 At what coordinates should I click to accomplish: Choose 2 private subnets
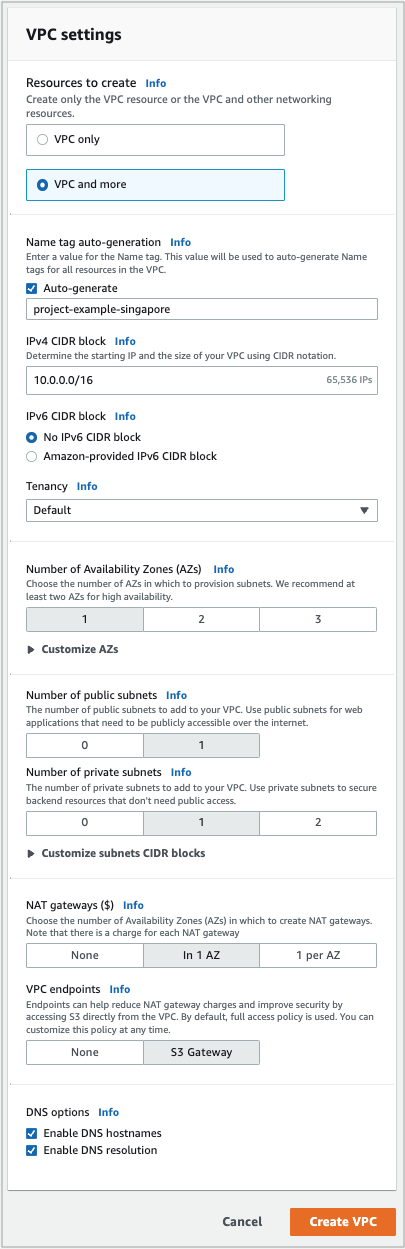pyautogui.click(x=318, y=822)
